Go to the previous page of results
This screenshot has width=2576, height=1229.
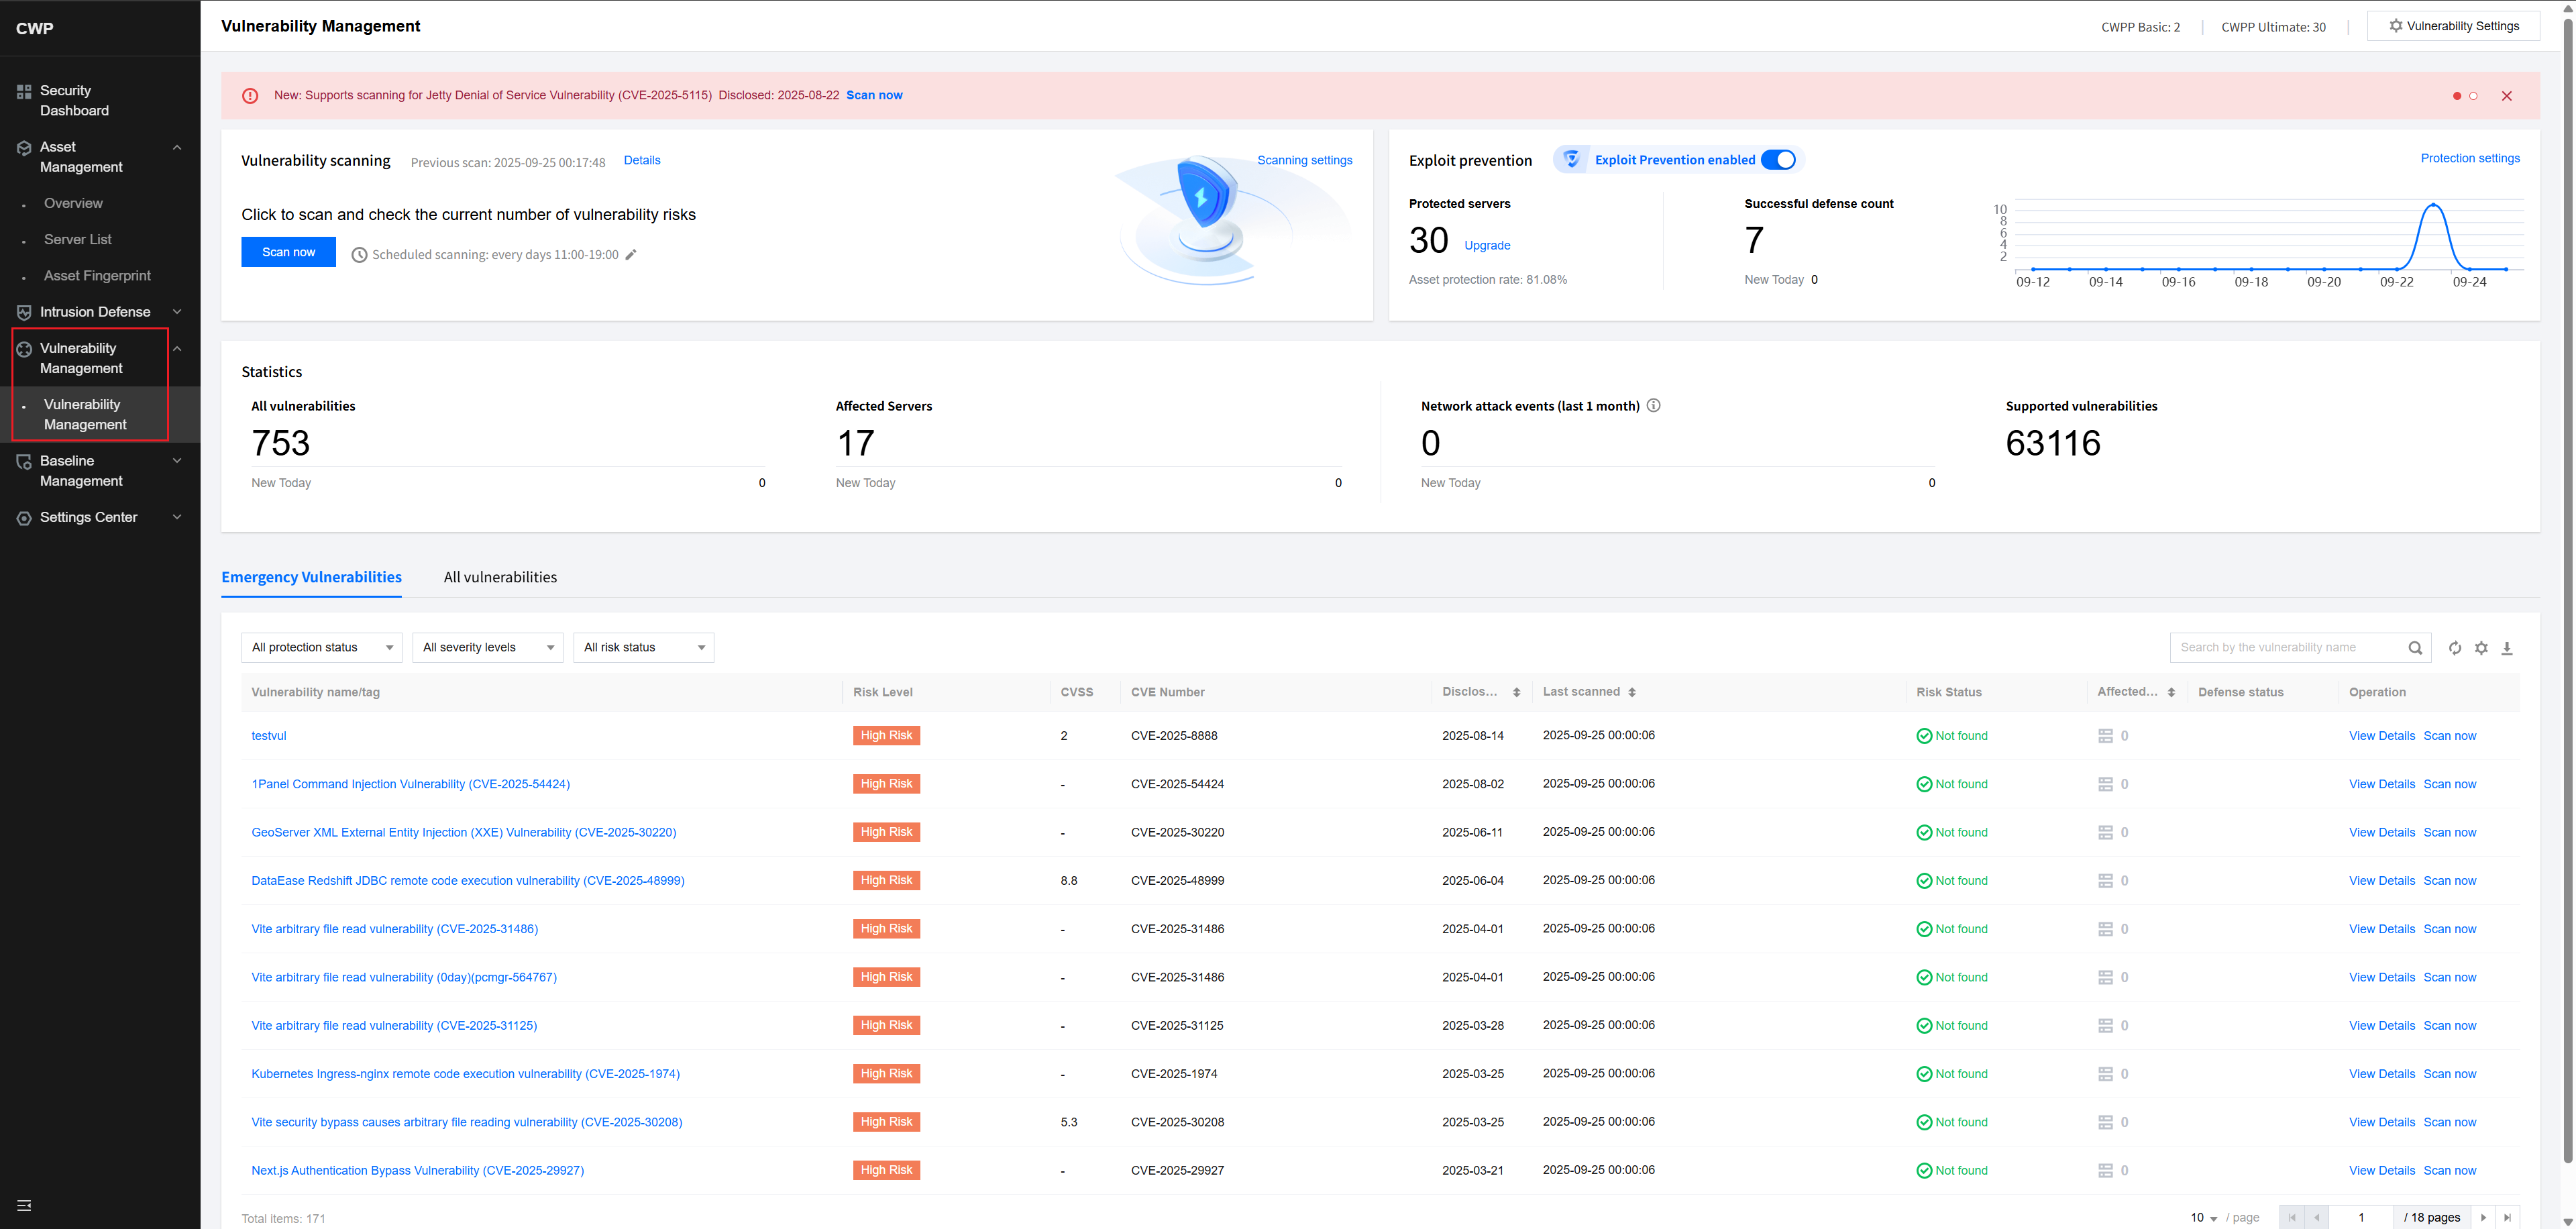pyautogui.click(x=2317, y=1217)
